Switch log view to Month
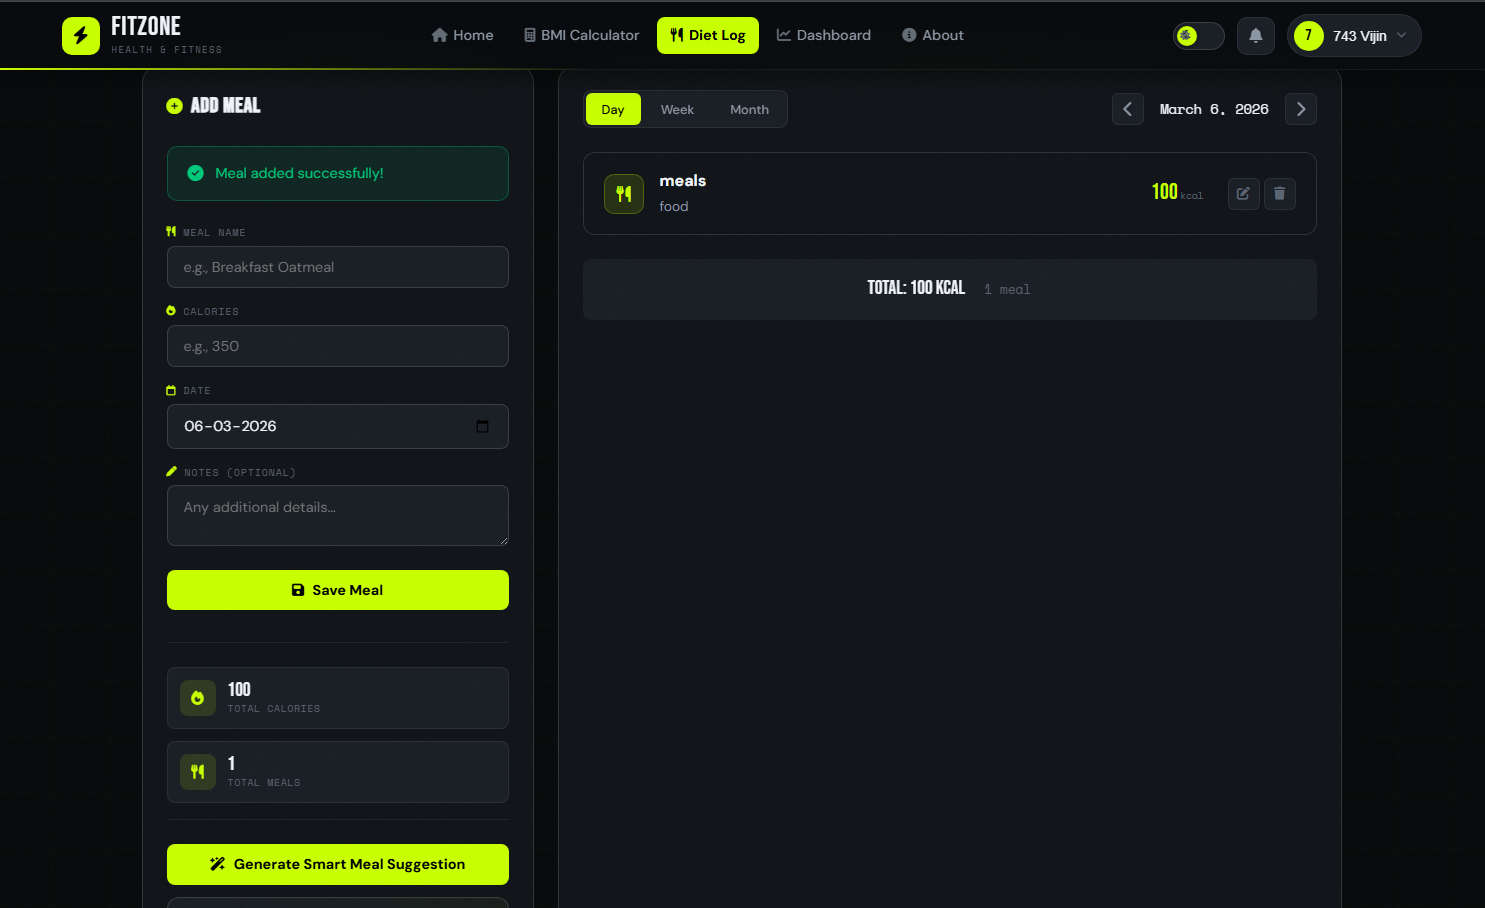Viewport: 1485px width, 908px height. (749, 110)
